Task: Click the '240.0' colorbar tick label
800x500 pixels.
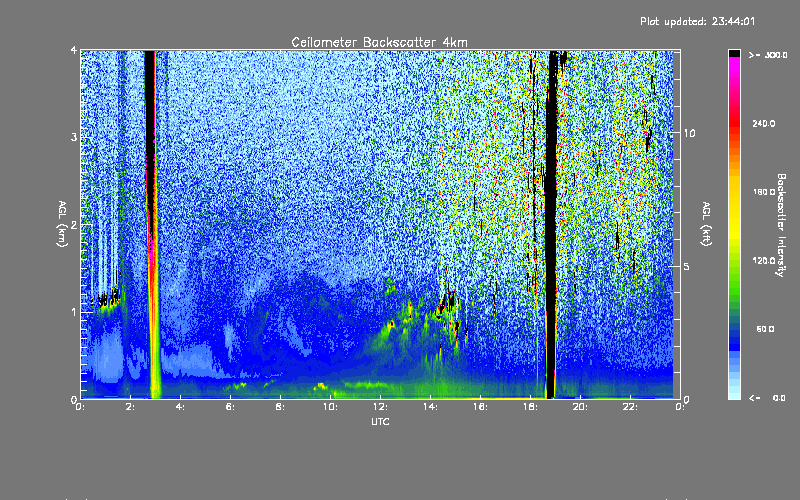Action: [x=764, y=123]
